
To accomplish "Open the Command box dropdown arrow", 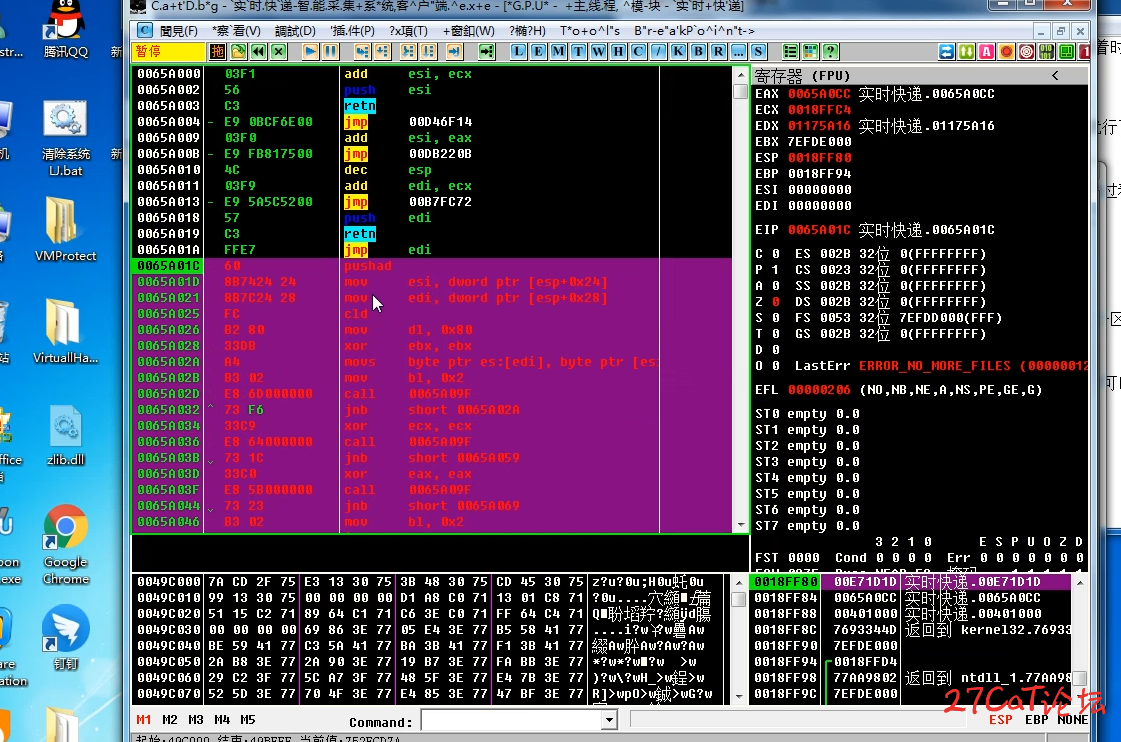I will pyautogui.click(x=608, y=720).
